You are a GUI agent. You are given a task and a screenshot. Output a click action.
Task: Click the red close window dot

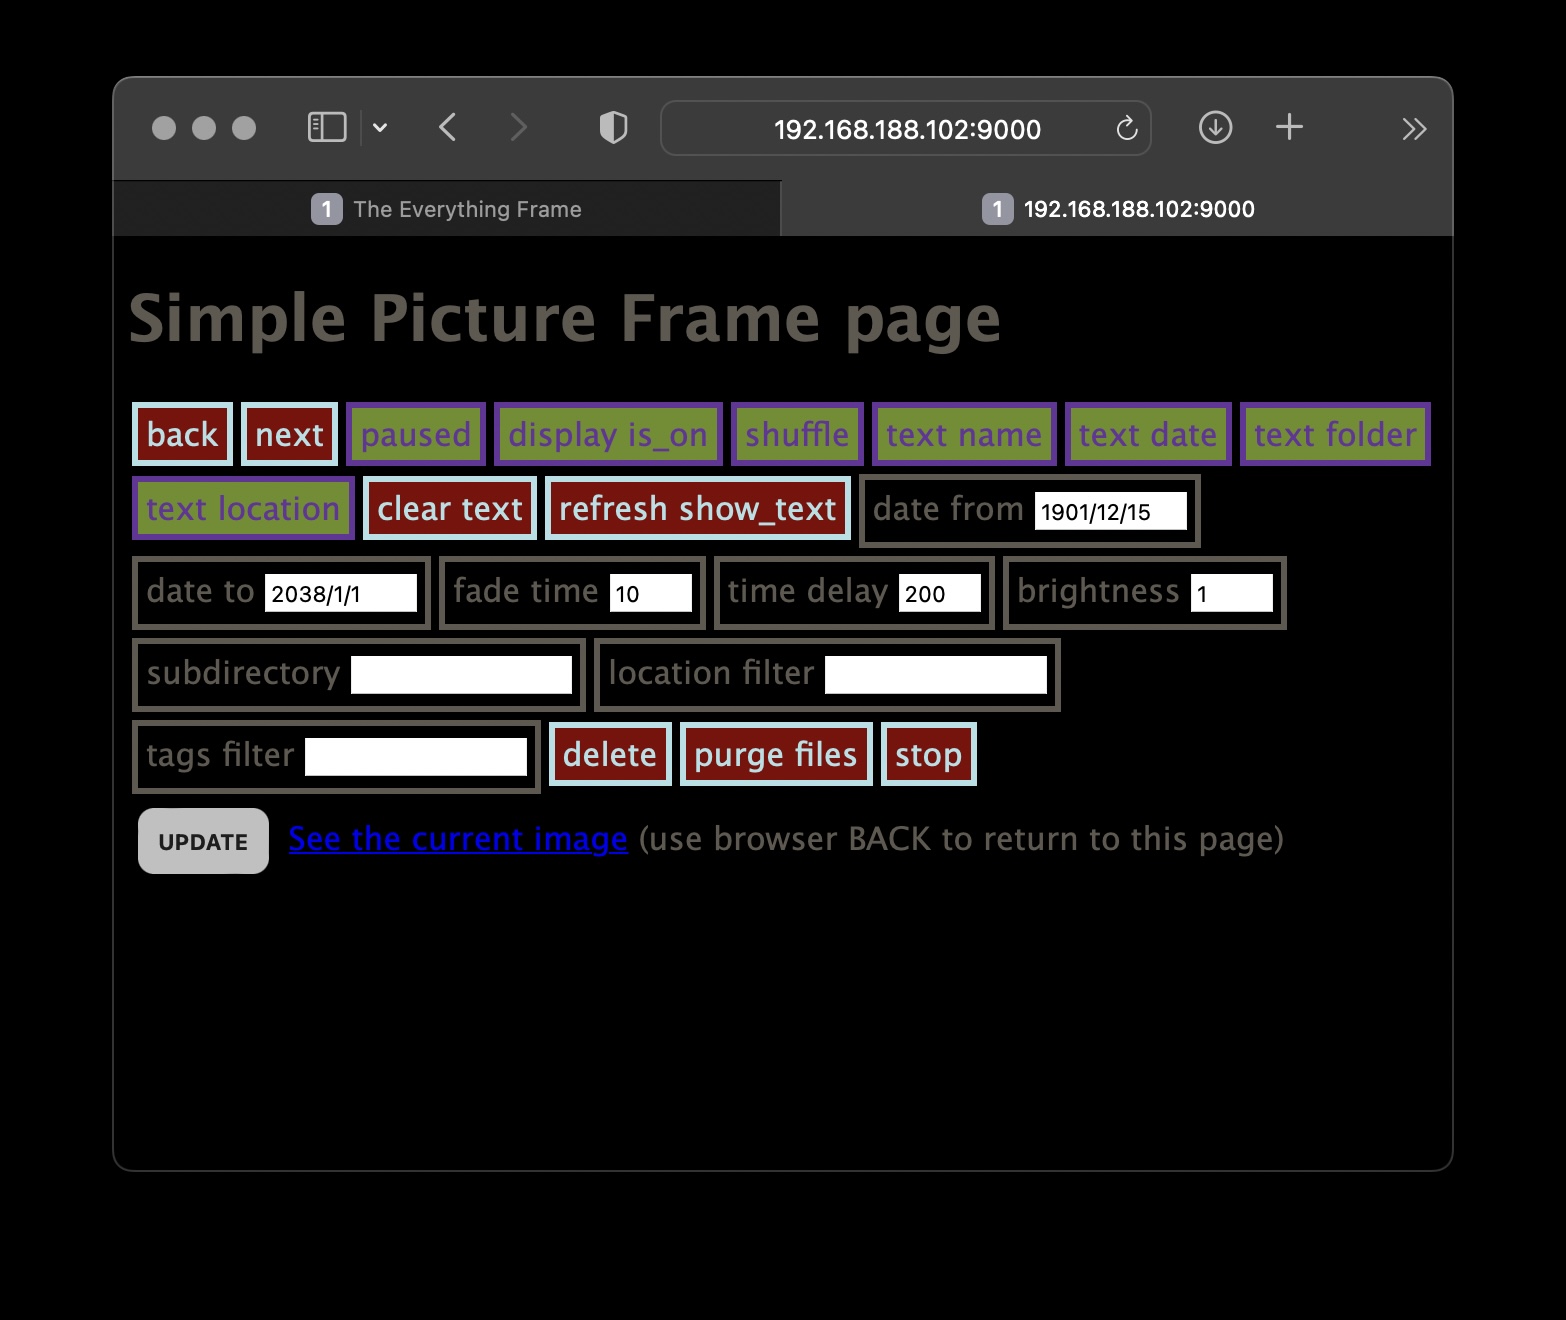(x=164, y=128)
